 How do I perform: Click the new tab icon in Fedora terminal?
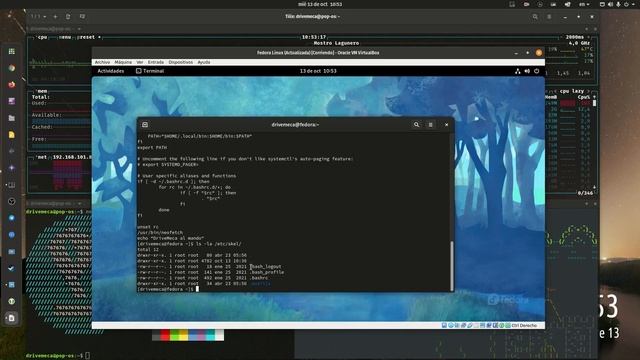[x=145, y=124]
